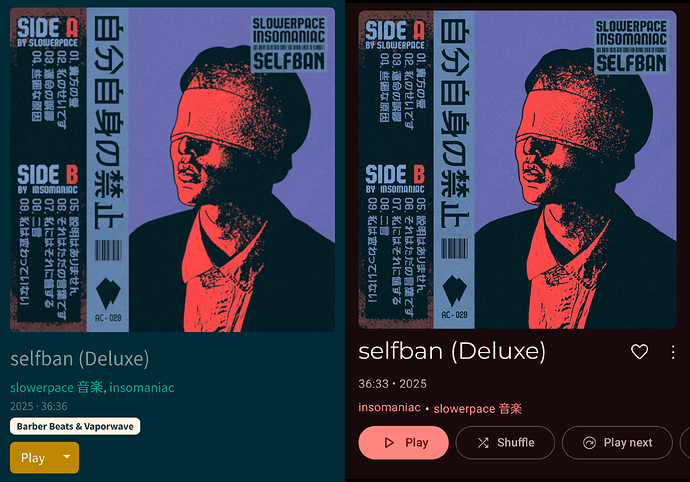Click the heart icon to favorite album

click(639, 351)
